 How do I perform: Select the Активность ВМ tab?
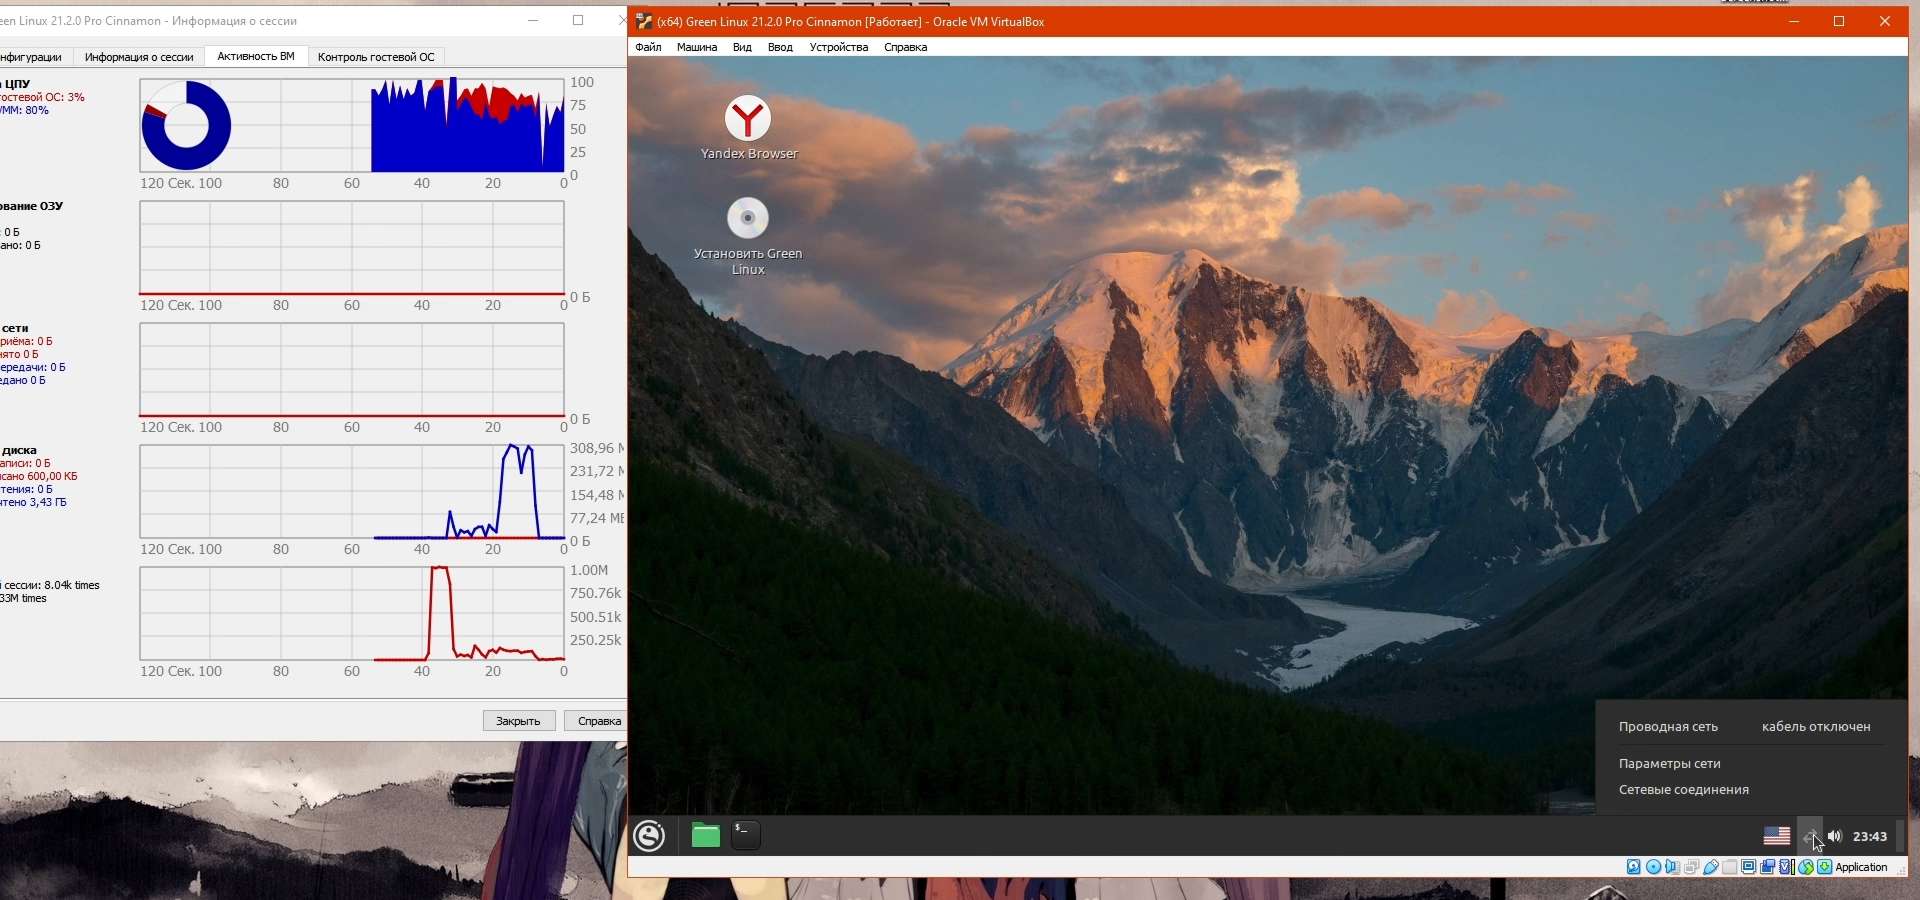click(256, 56)
